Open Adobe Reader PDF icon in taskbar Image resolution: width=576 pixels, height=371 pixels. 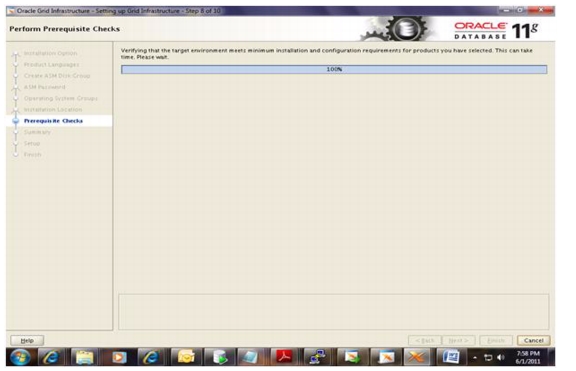284,357
